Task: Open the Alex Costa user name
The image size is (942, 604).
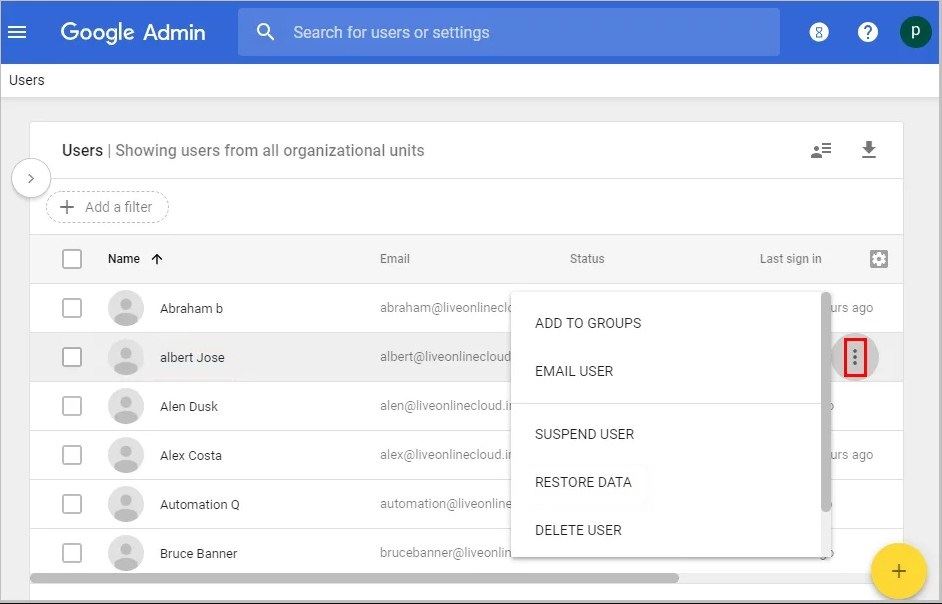Action: click(x=190, y=456)
